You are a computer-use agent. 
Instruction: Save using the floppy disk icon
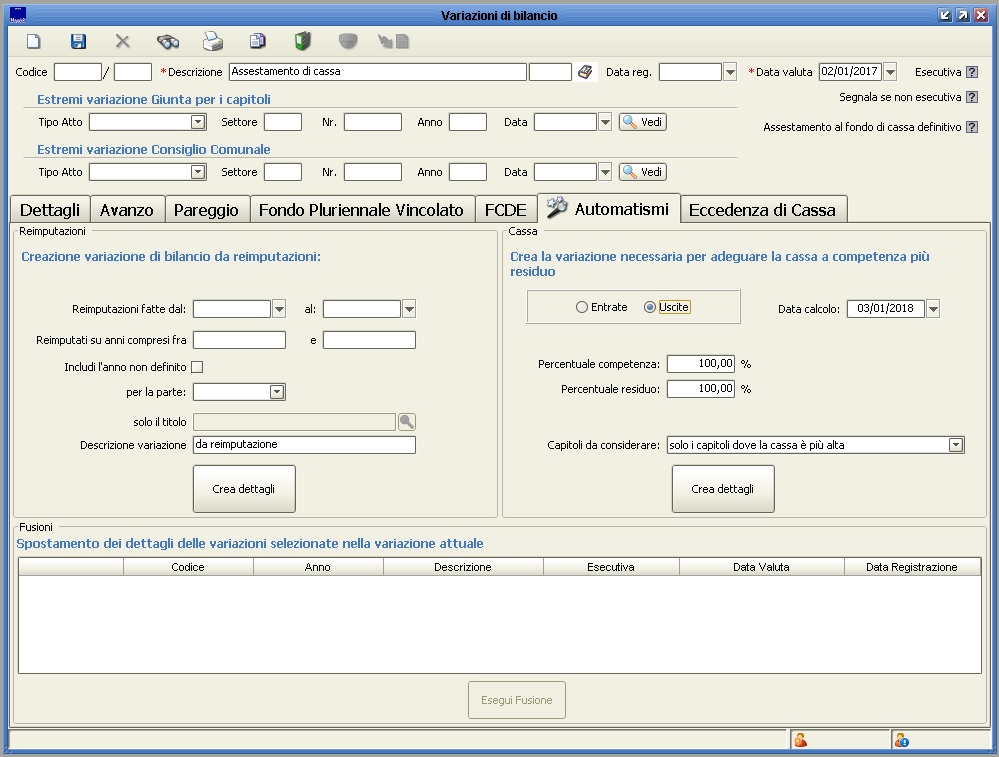(x=78, y=41)
